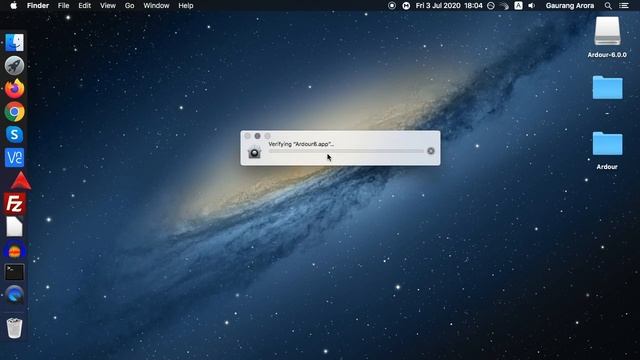Open the Window menu
The width and height of the screenshot is (640, 360).
[156, 6]
